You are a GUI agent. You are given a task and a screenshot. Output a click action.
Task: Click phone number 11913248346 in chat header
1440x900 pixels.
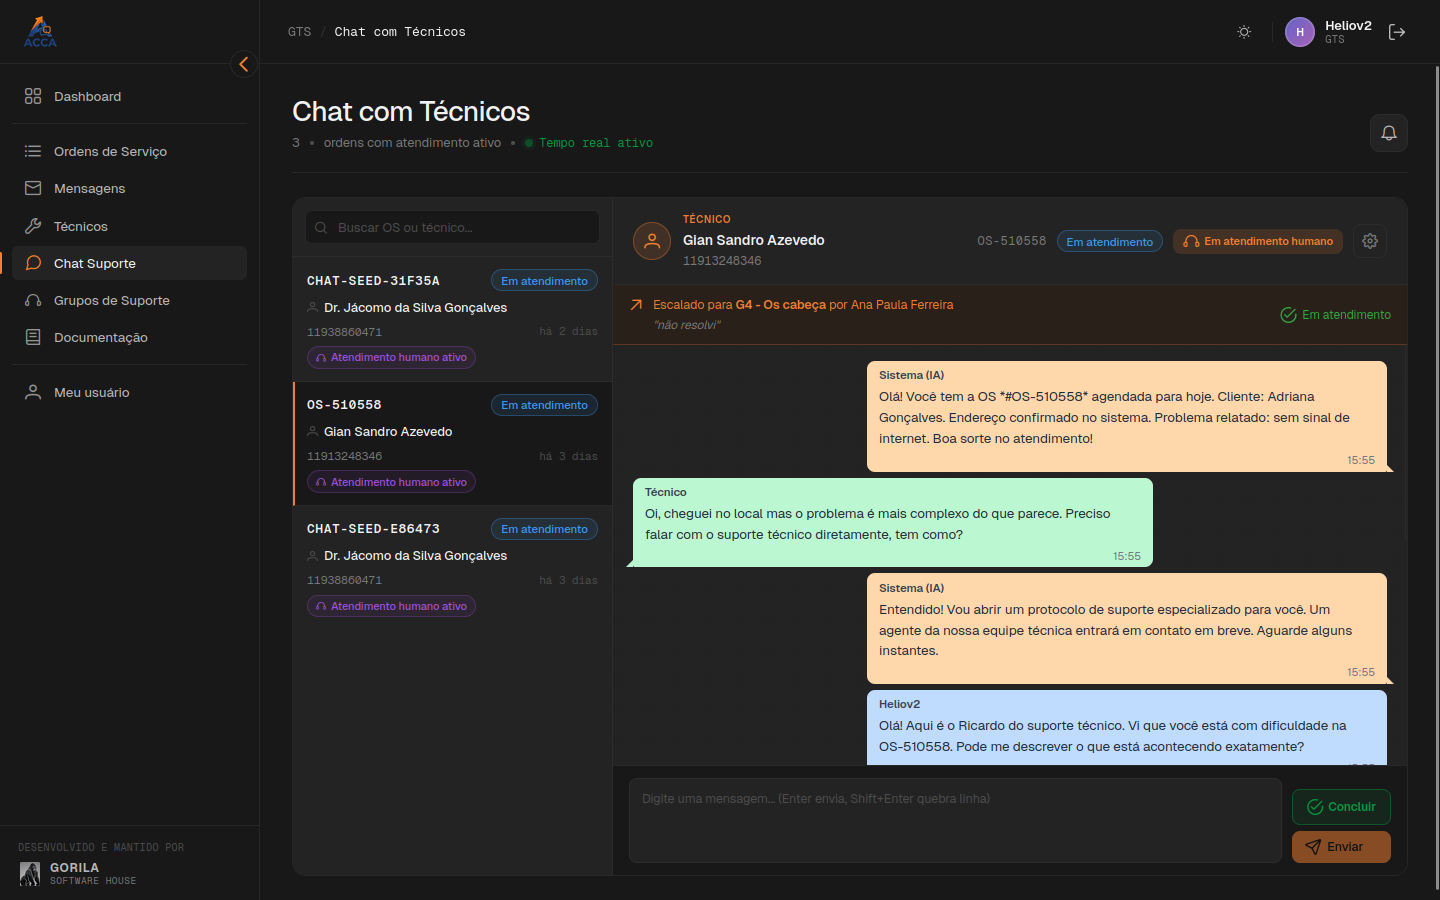[x=722, y=261]
